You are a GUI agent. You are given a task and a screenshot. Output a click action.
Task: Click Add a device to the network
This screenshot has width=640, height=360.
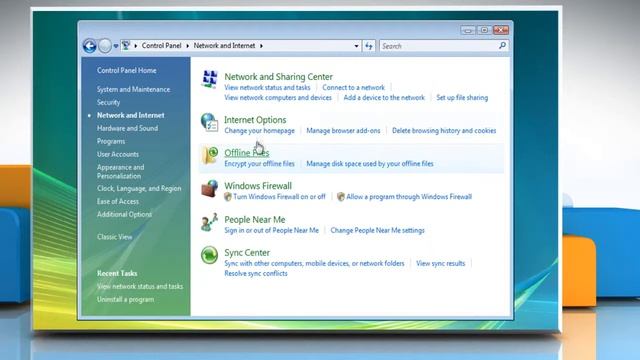pyautogui.click(x=384, y=98)
